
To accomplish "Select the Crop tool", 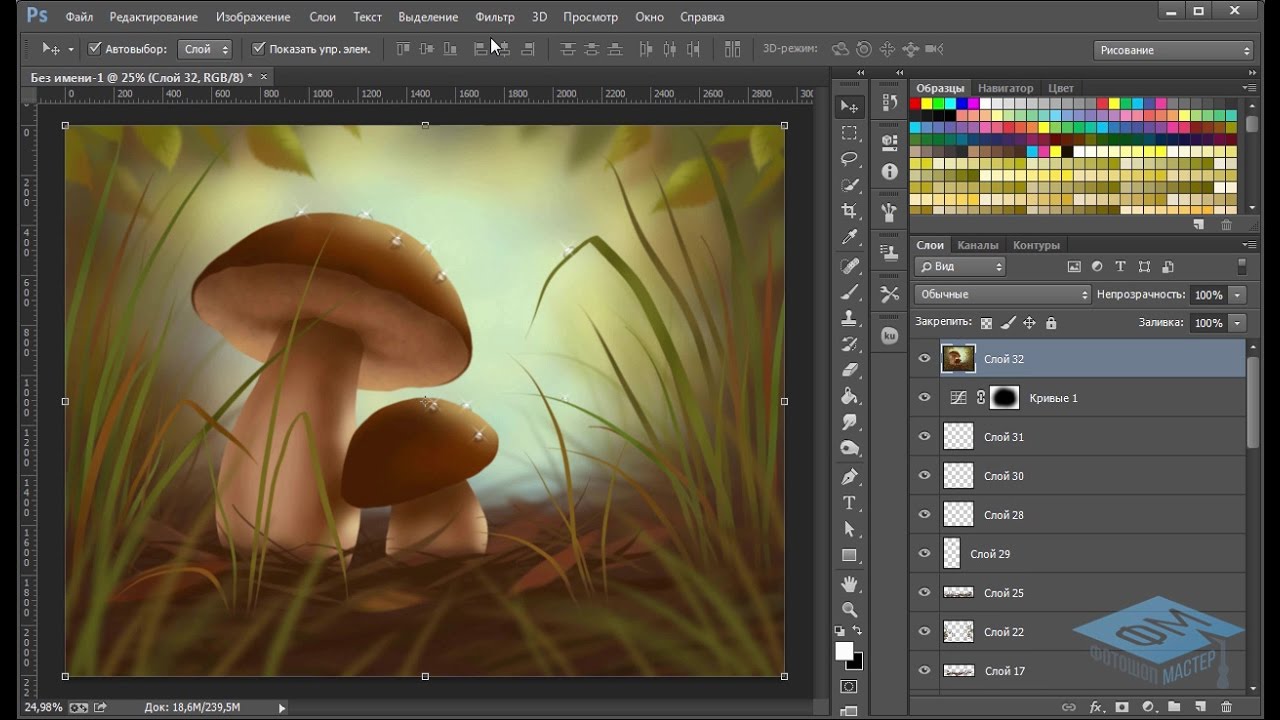I will 849,211.
